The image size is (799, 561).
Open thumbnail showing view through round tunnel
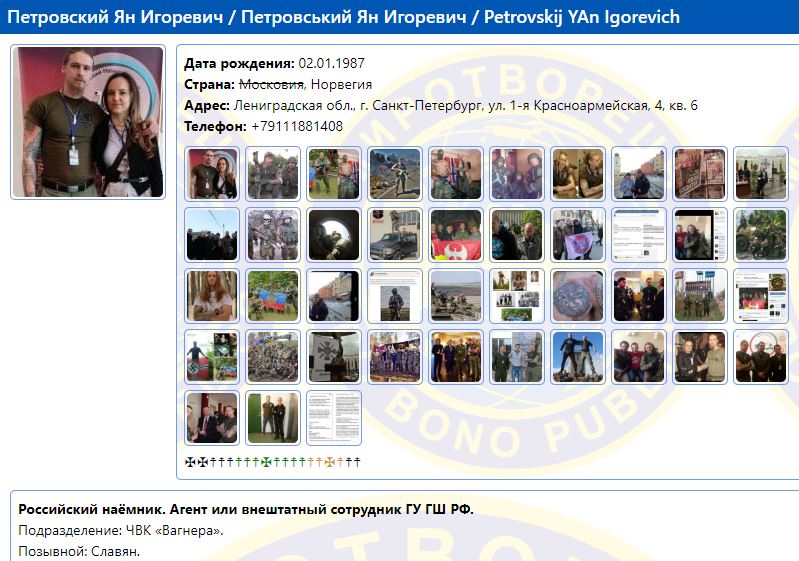point(334,235)
